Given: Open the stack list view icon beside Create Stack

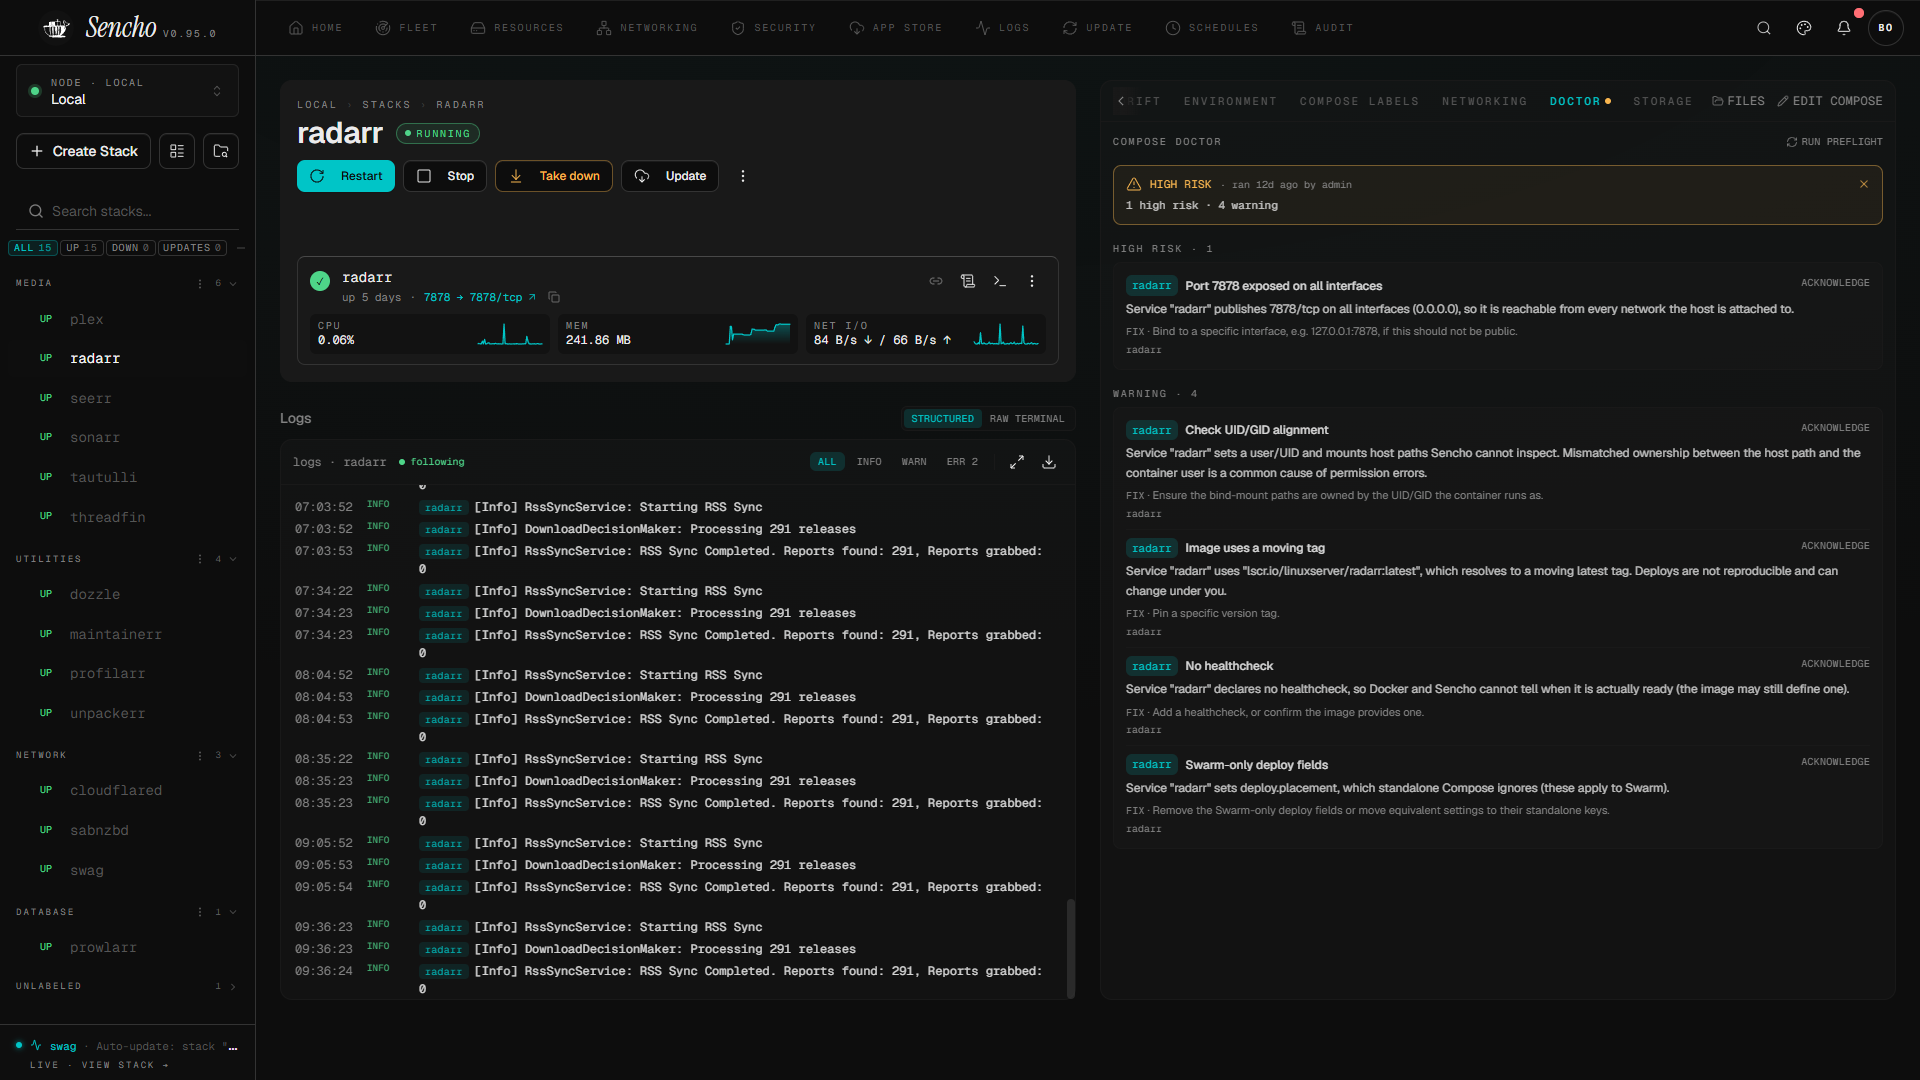Looking at the screenshot, I should [x=177, y=151].
